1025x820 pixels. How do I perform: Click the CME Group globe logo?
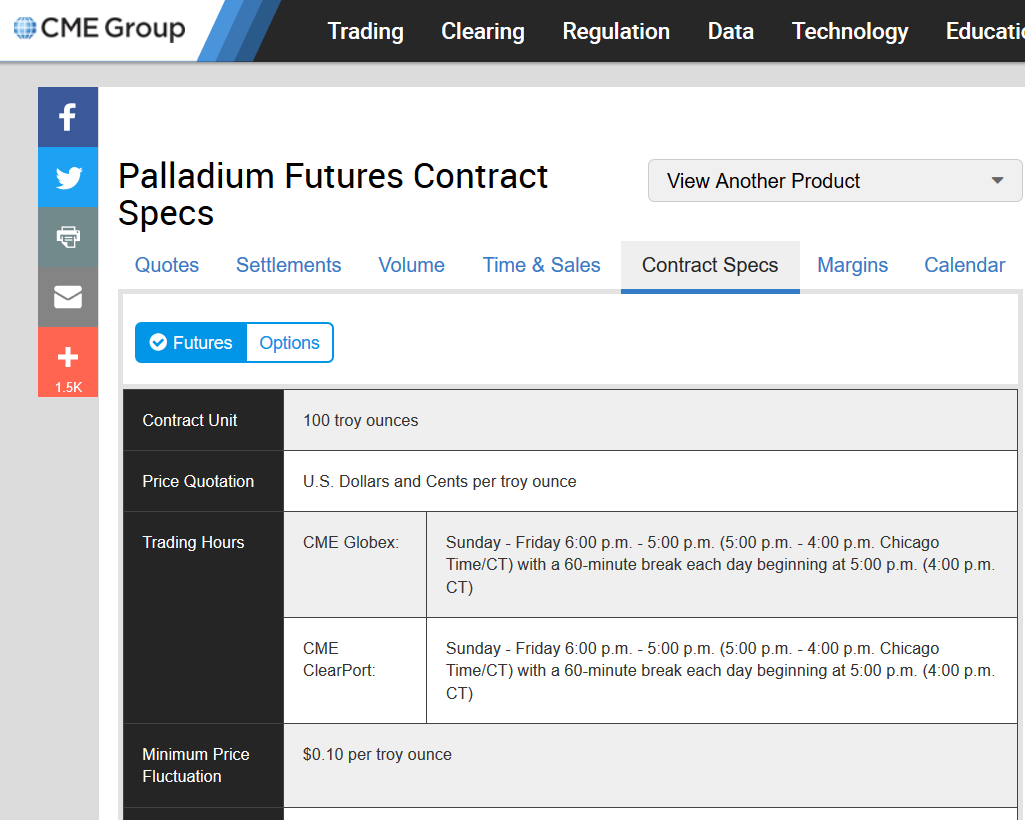coord(25,28)
